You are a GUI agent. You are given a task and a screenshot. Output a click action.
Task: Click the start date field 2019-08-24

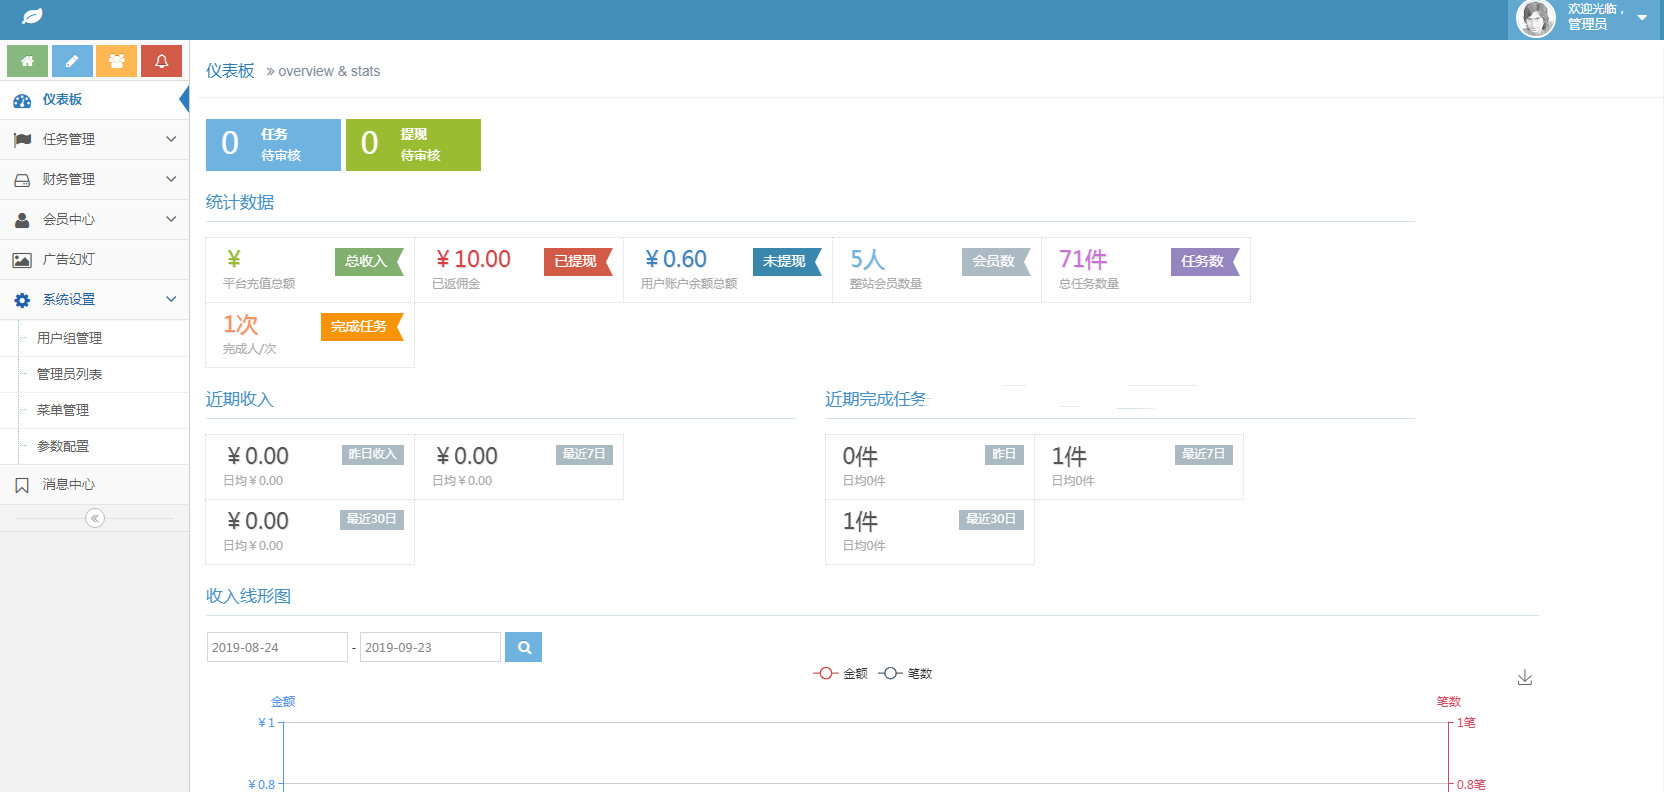(x=277, y=647)
